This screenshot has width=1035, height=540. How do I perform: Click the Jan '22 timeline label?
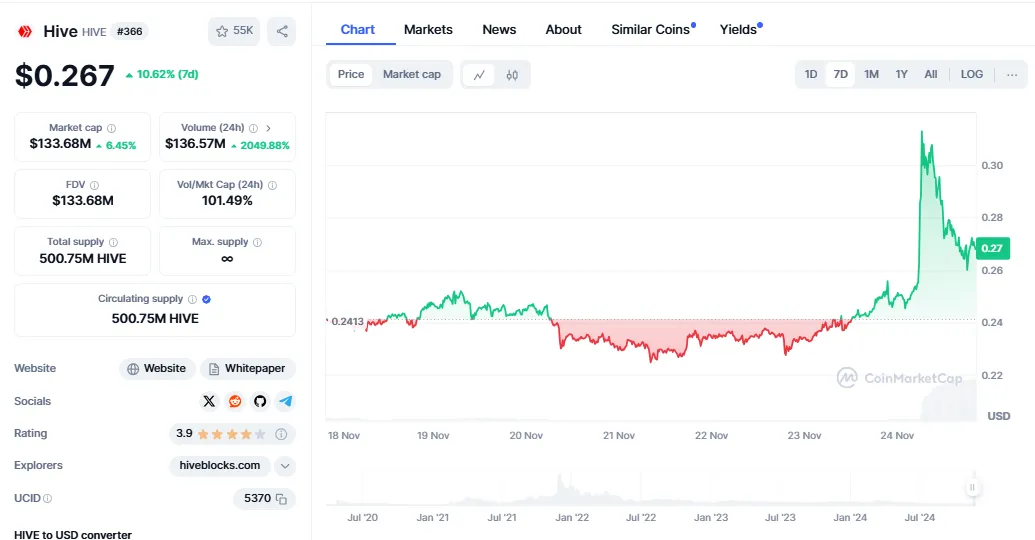click(572, 518)
